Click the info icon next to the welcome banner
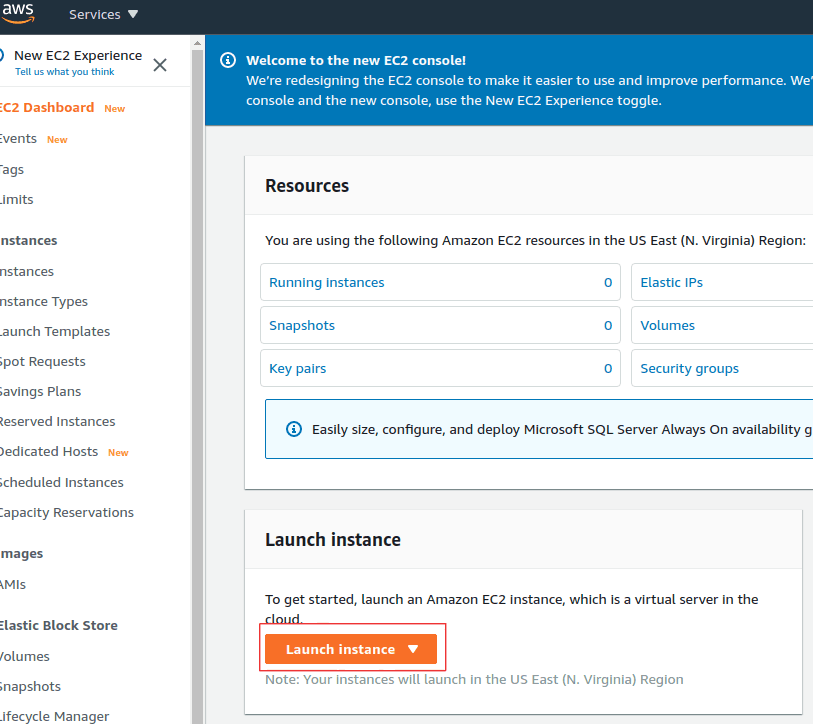Viewport: 813px width, 724px height. click(227, 61)
